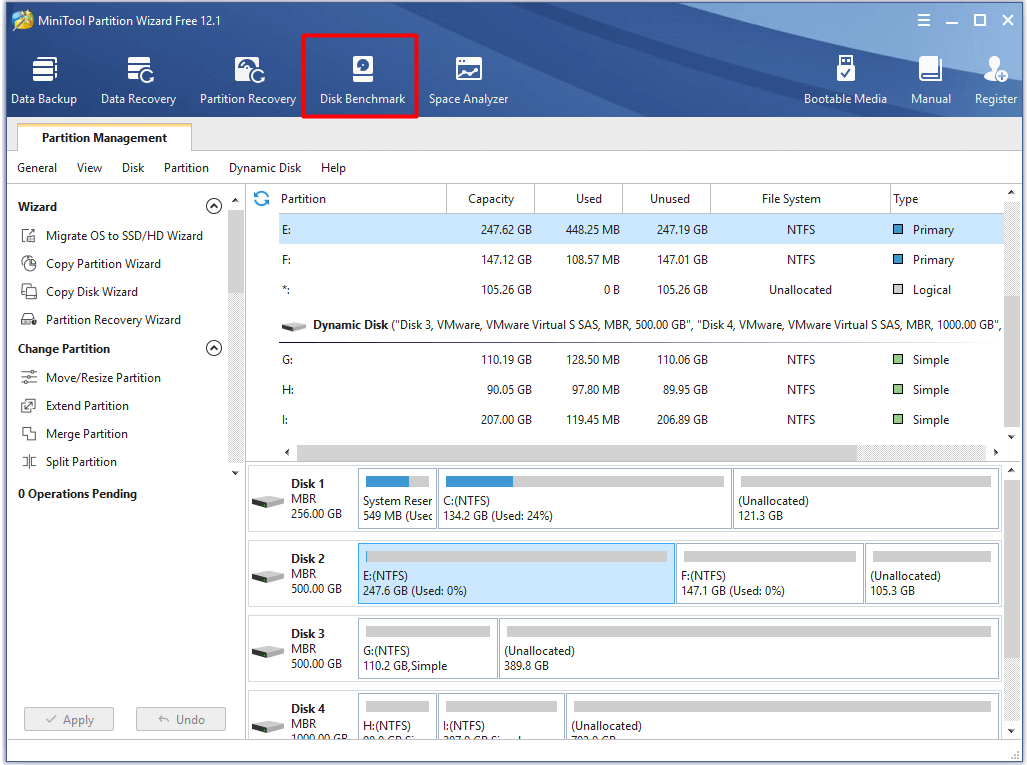Click the Register icon

pos(995,80)
